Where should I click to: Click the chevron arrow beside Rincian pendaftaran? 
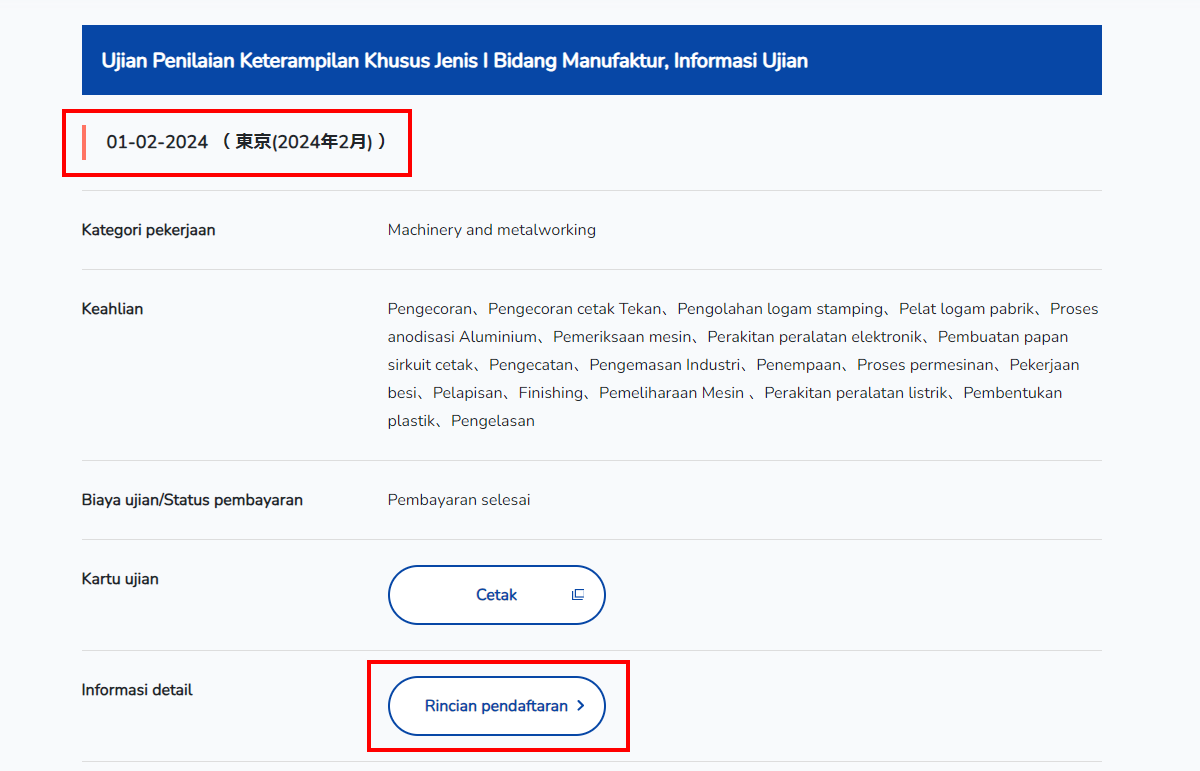(x=581, y=706)
